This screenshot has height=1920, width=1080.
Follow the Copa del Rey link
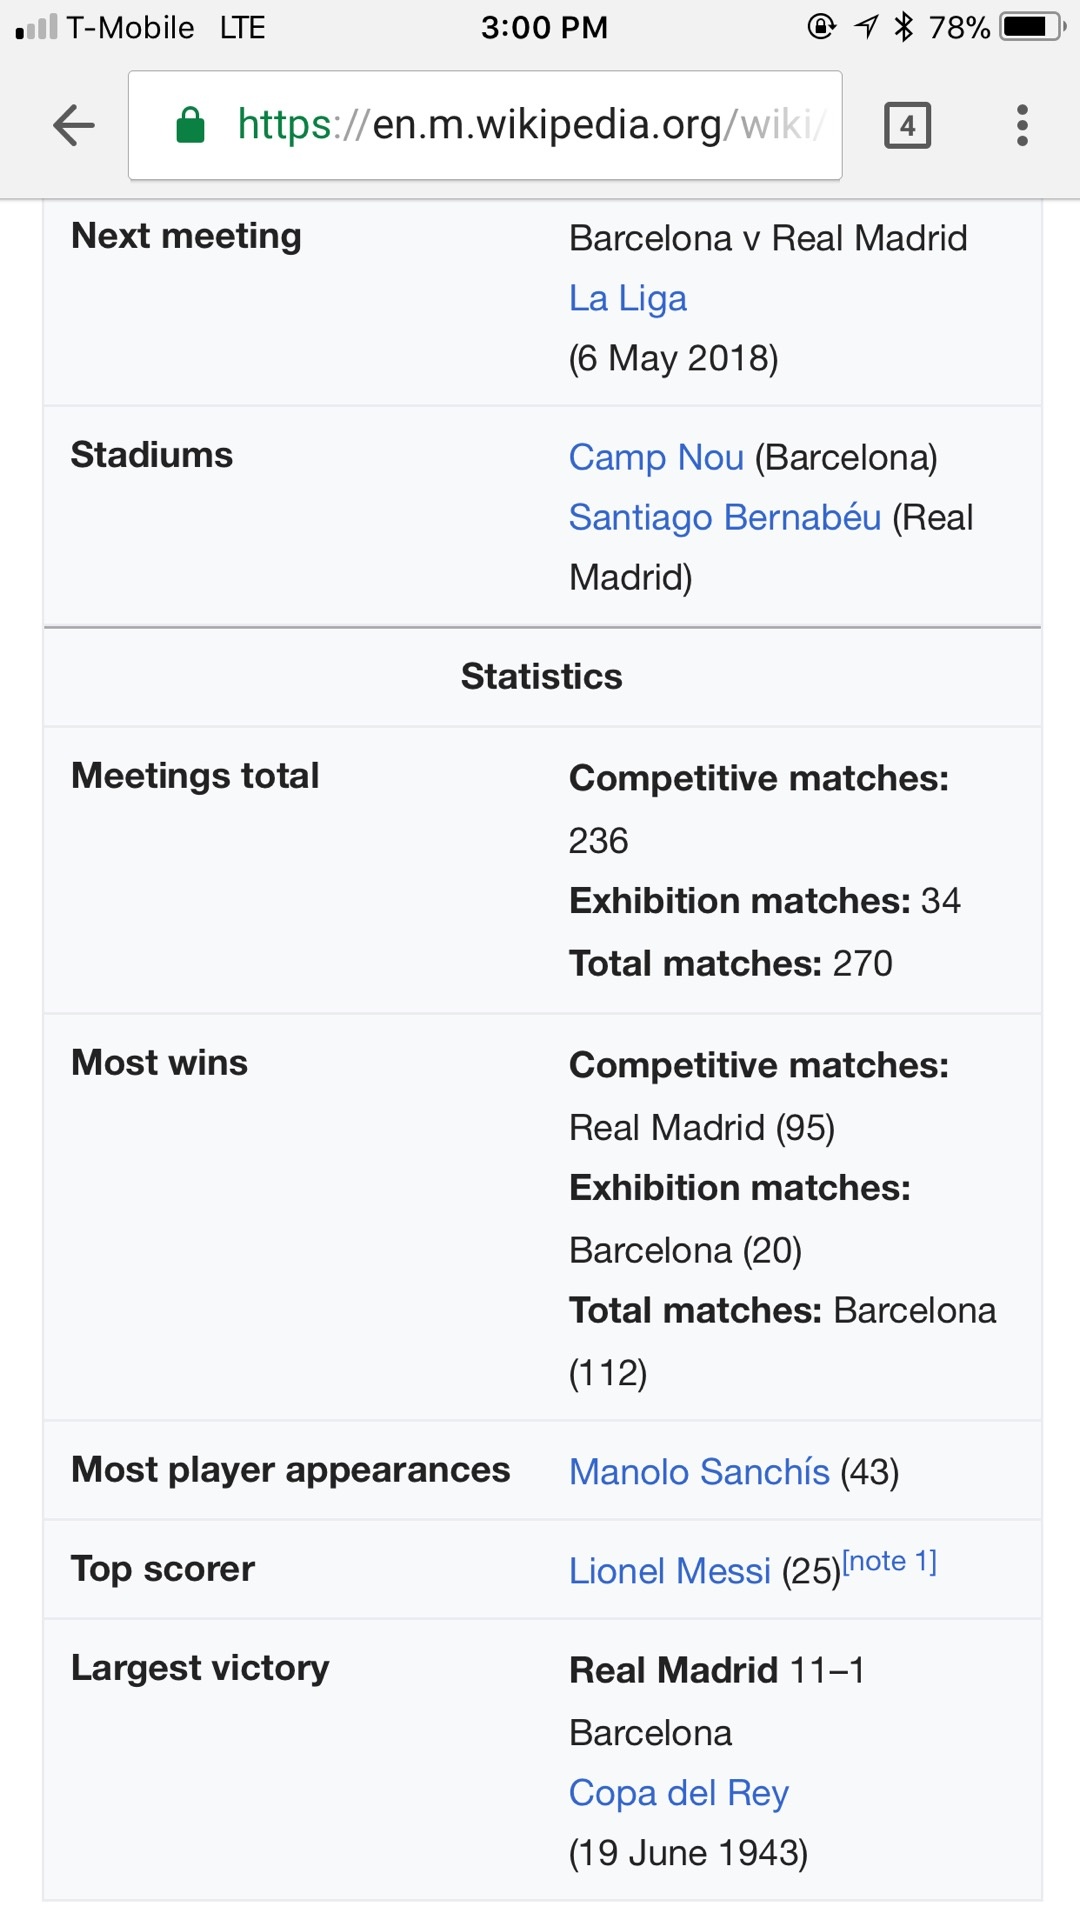[x=678, y=1792]
